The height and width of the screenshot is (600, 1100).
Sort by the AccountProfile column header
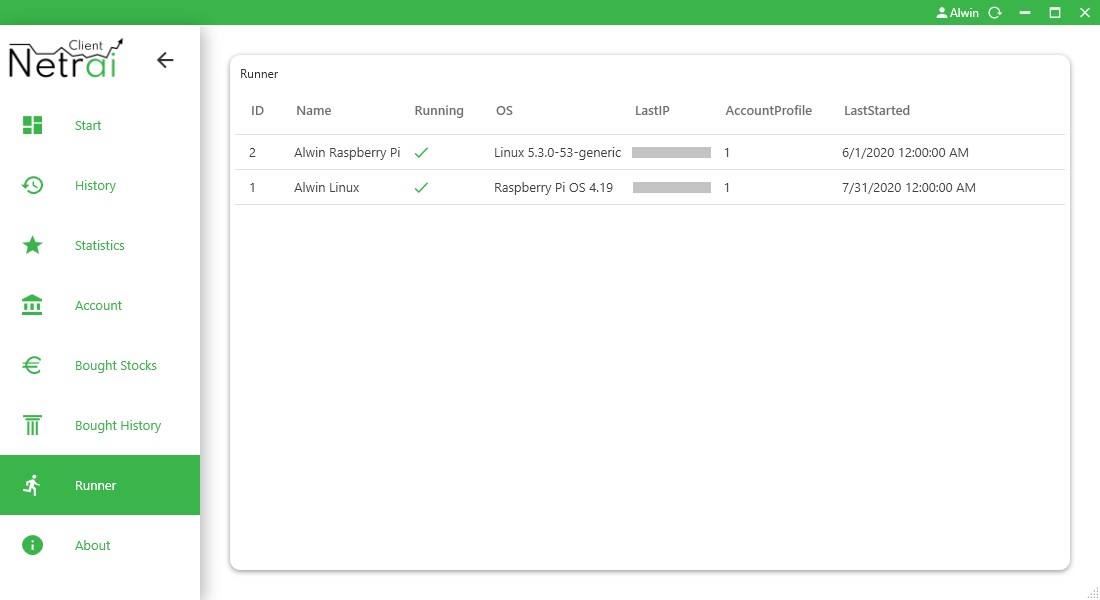click(x=768, y=110)
